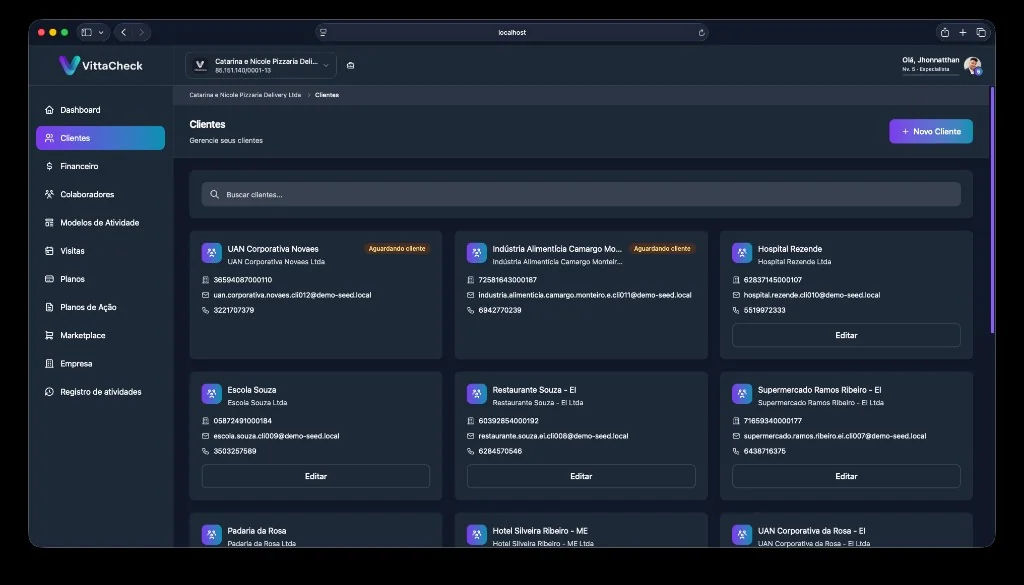Click Indústria Alimentícia Camargo avatar icon
Screen dimensions: 1024x585
pyautogui.click(x=477, y=253)
